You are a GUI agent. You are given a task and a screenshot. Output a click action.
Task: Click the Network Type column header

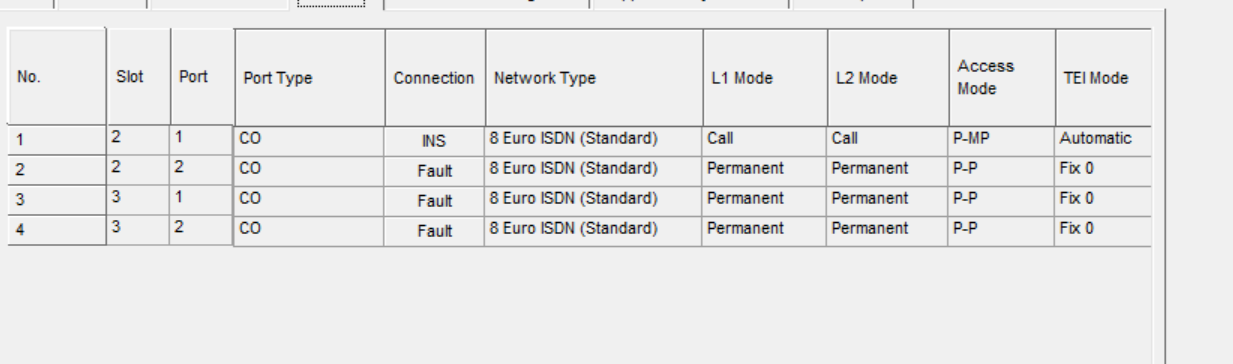click(x=594, y=78)
